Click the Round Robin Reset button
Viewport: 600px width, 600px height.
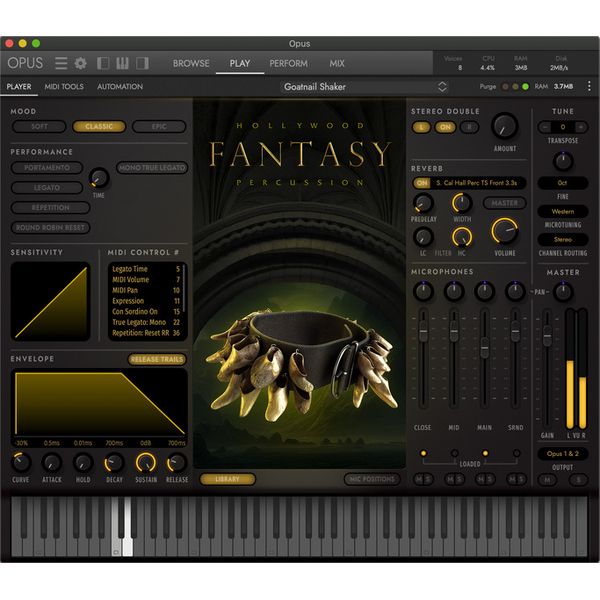pos(51,228)
